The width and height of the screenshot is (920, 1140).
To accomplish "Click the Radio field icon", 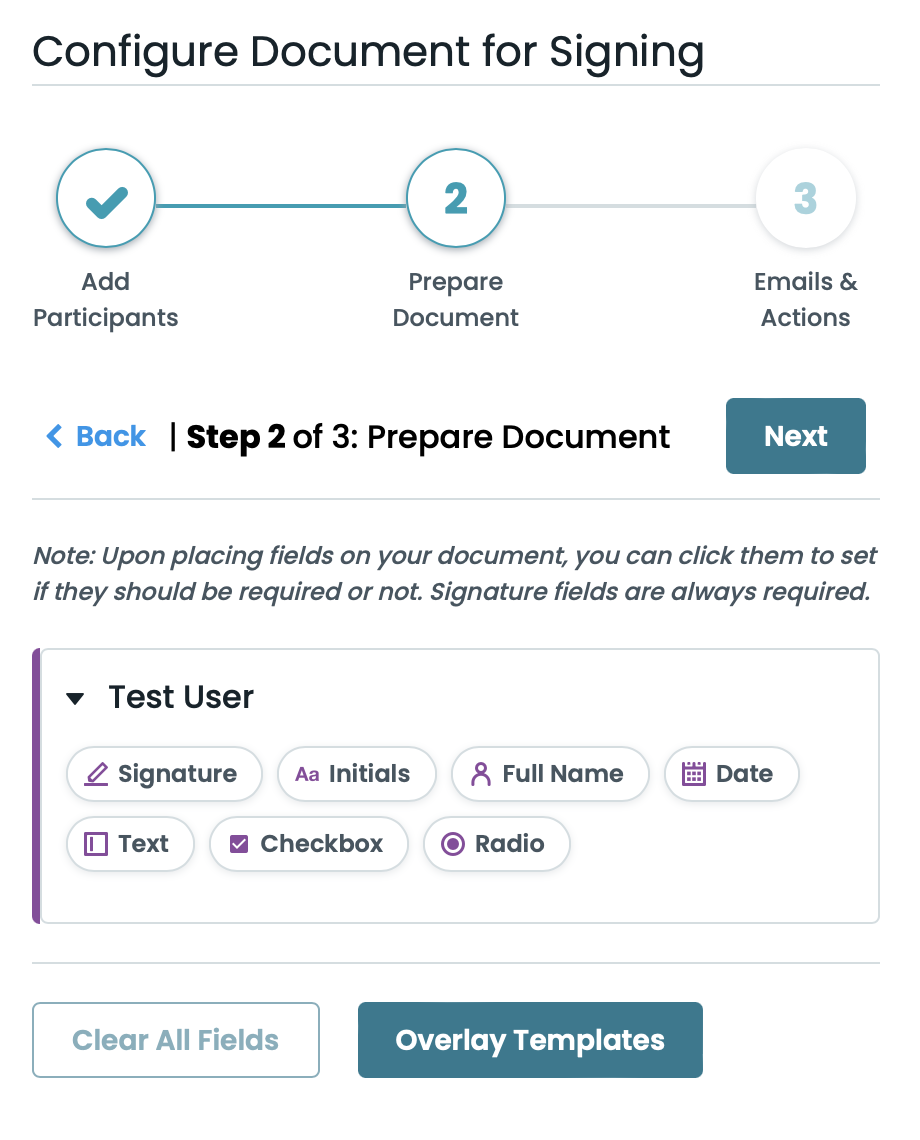I will (x=453, y=844).
